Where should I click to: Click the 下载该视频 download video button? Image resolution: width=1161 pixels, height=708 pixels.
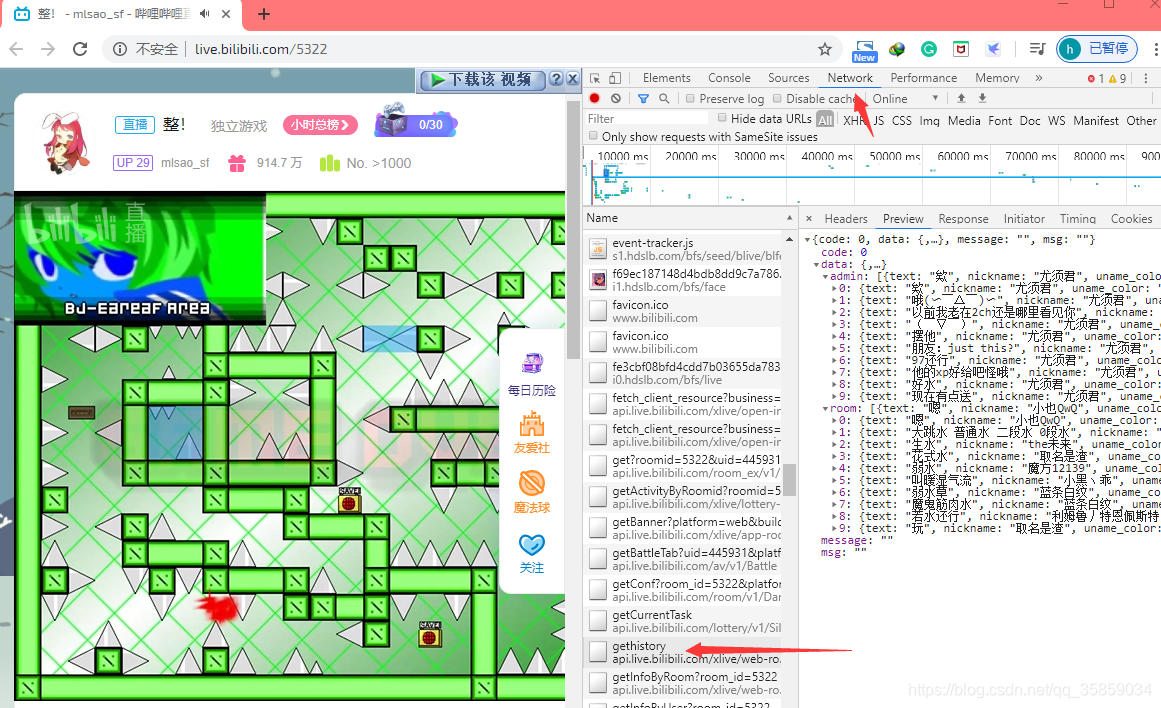[x=483, y=79]
